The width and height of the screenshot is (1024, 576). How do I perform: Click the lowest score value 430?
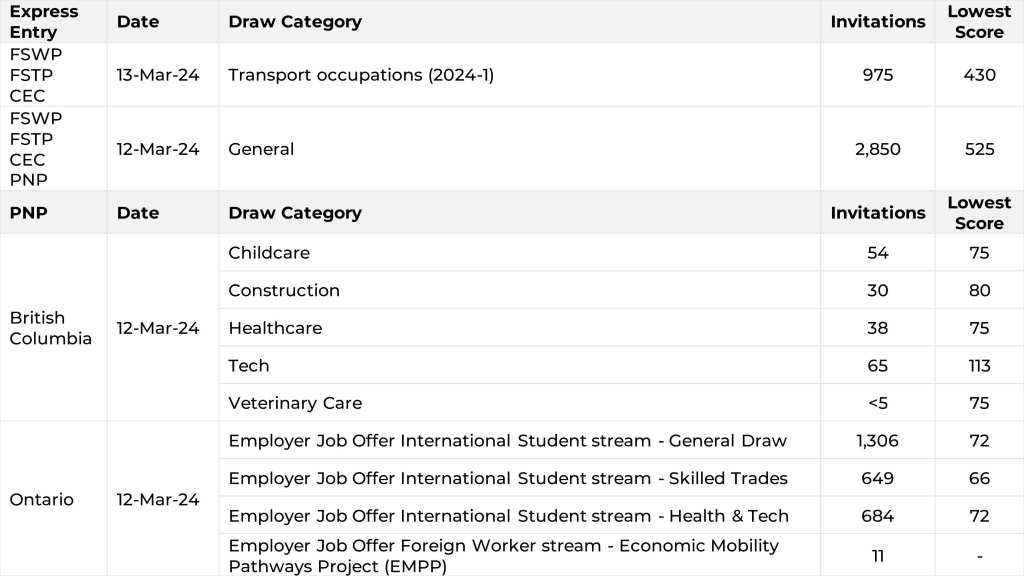click(979, 75)
